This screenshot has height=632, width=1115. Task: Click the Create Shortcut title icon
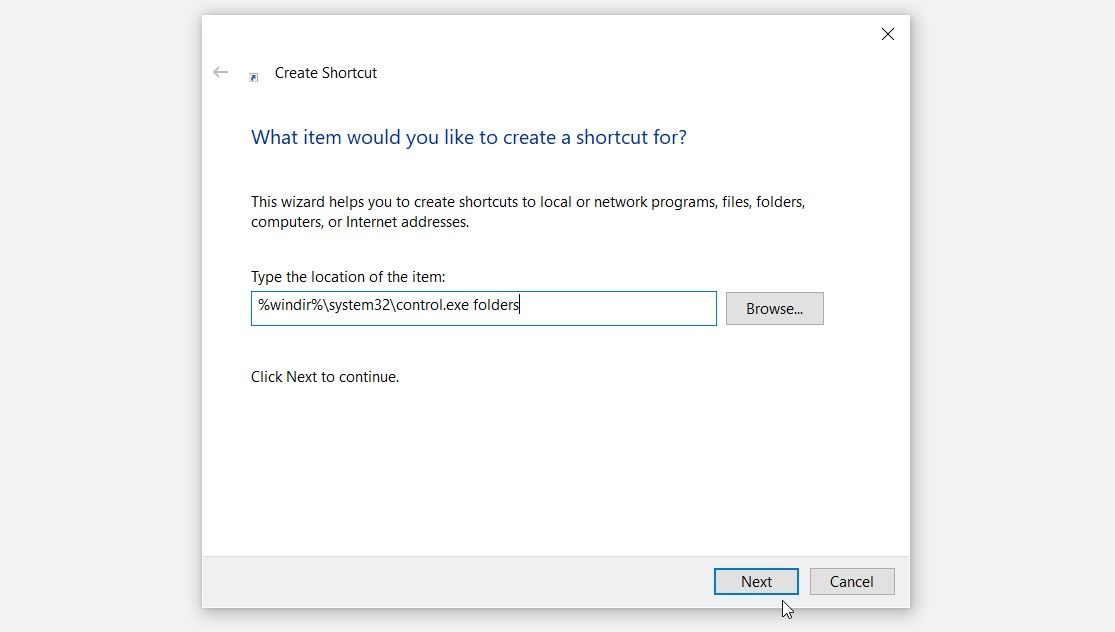tap(253, 77)
